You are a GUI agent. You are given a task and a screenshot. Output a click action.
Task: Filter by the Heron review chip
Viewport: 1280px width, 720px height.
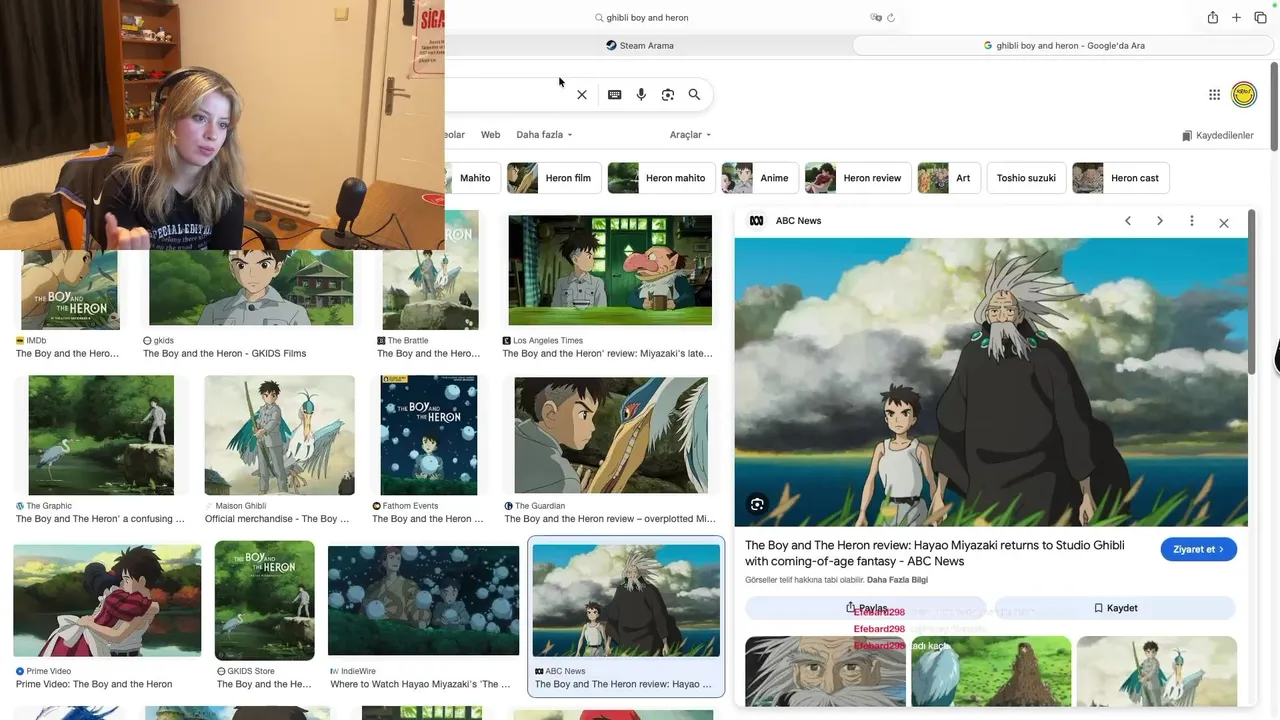pyautogui.click(x=858, y=178)
